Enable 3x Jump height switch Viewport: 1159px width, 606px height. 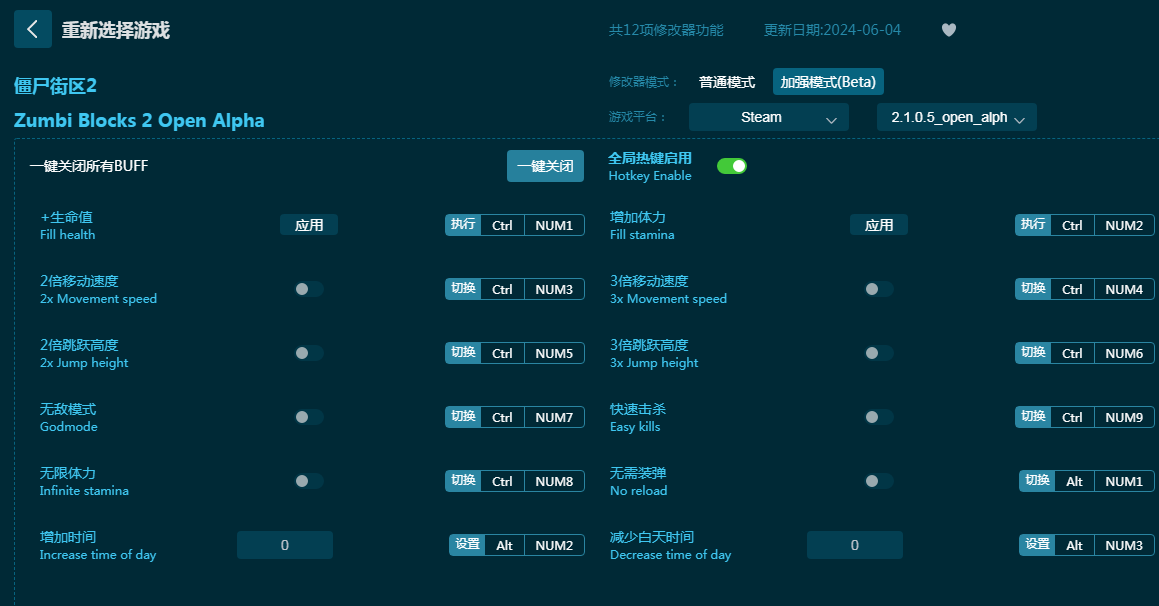(x=879, y=353)
